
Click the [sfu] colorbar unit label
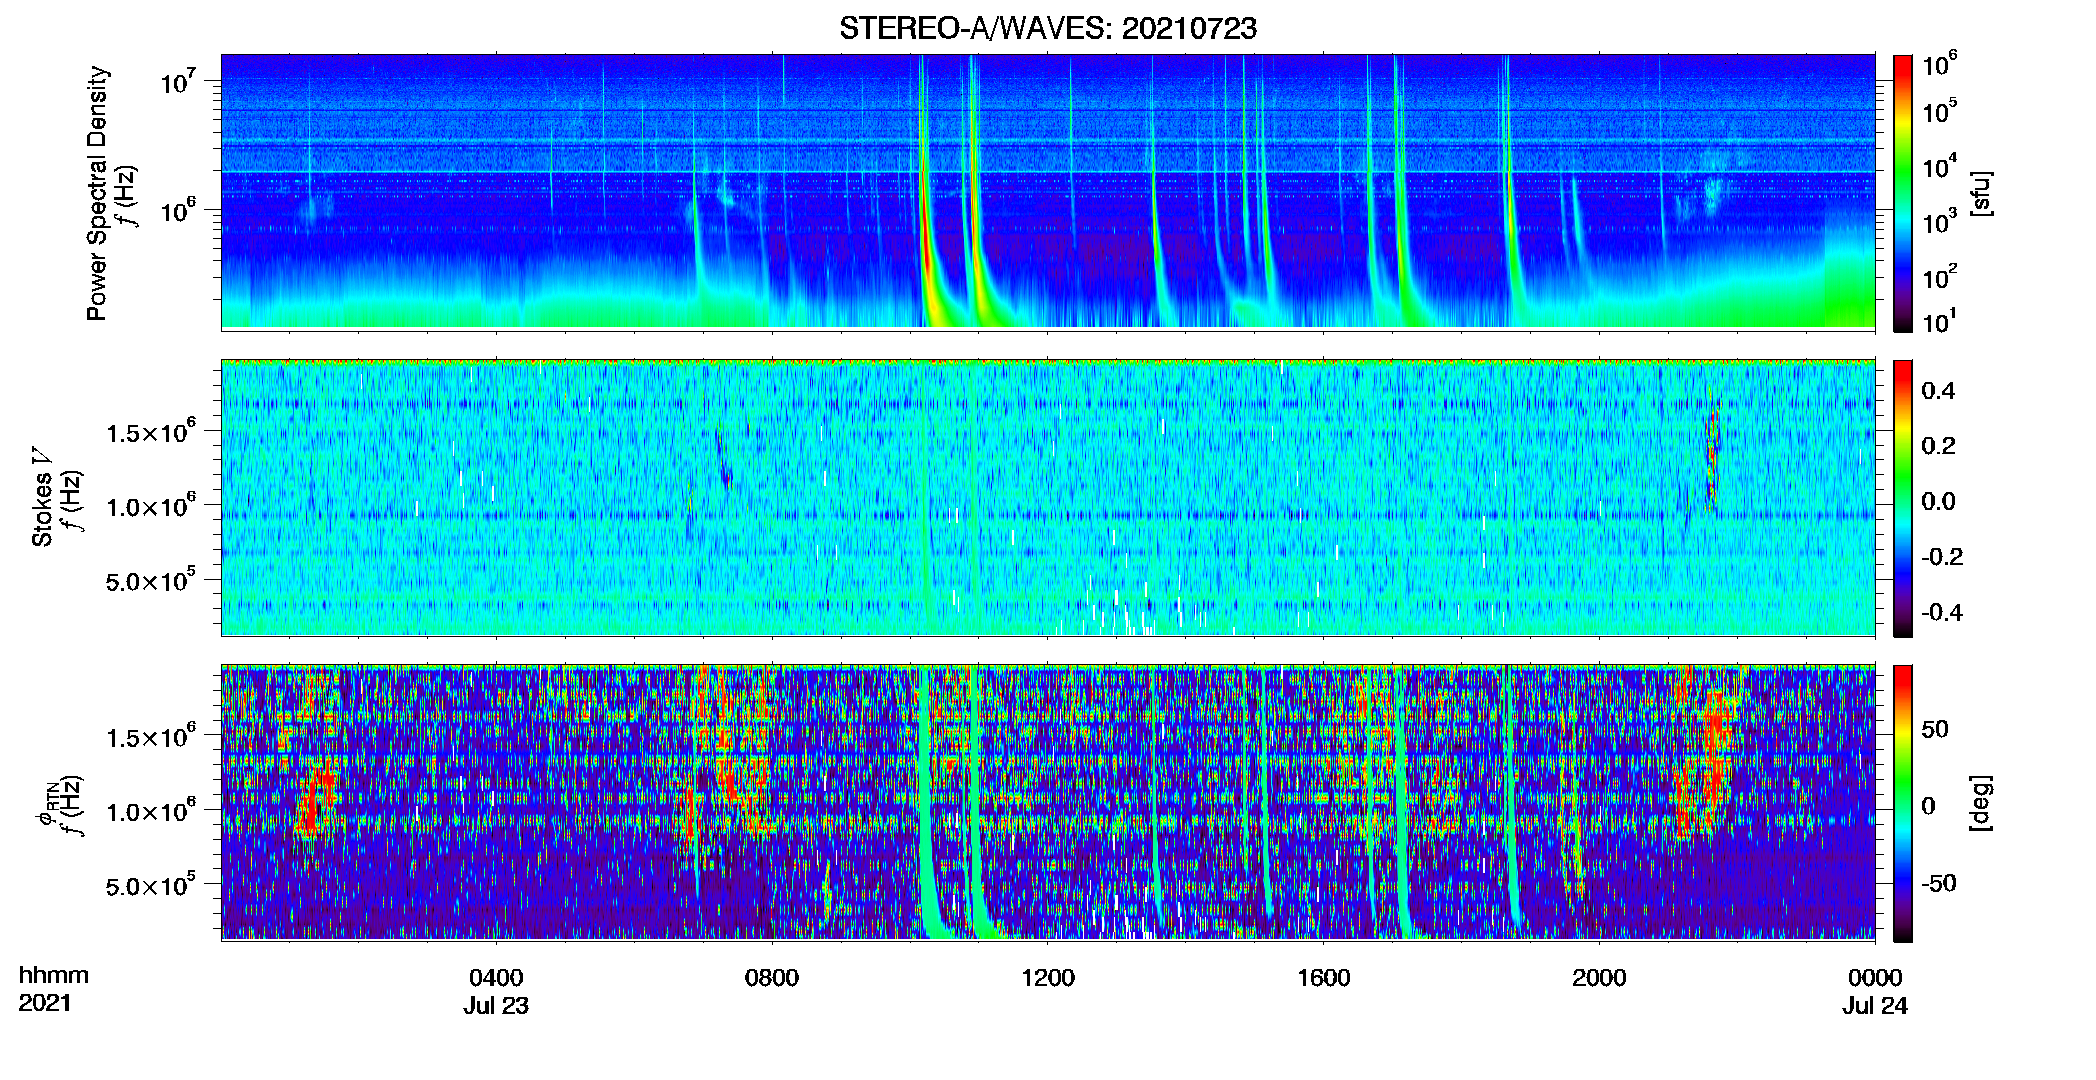1981,193
